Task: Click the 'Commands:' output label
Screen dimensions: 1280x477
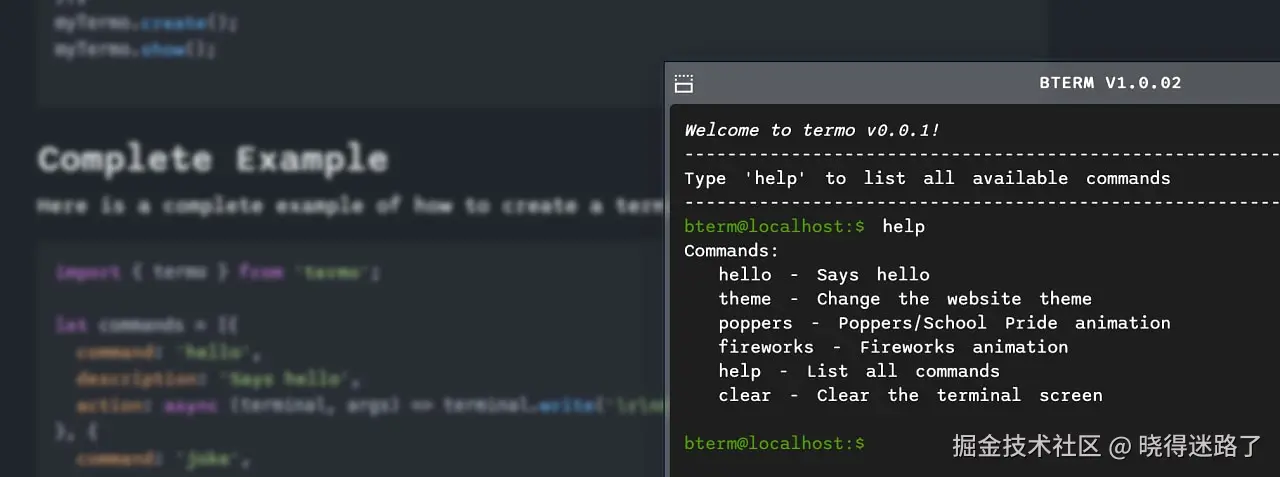Action: coord(731,250)
